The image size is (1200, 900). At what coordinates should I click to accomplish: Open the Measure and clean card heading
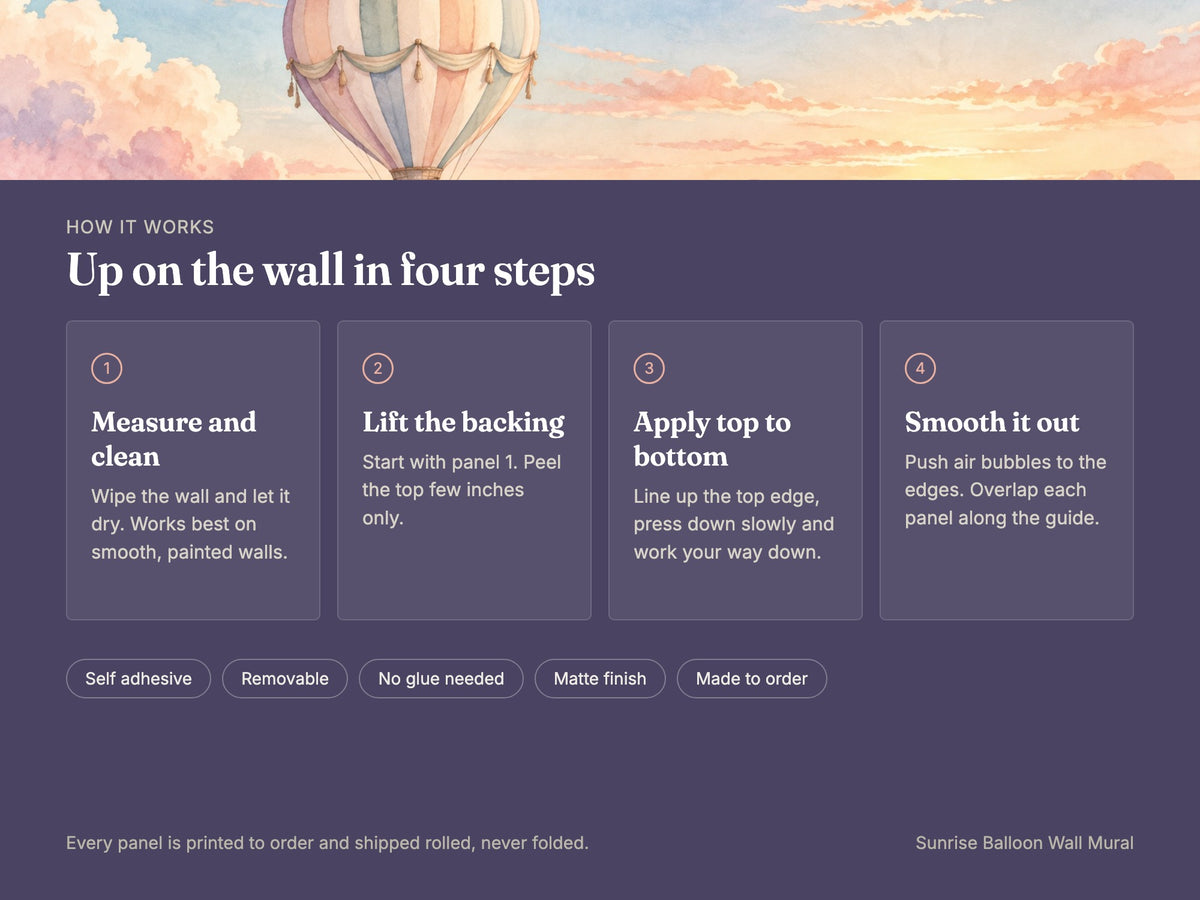click(174, 439)
